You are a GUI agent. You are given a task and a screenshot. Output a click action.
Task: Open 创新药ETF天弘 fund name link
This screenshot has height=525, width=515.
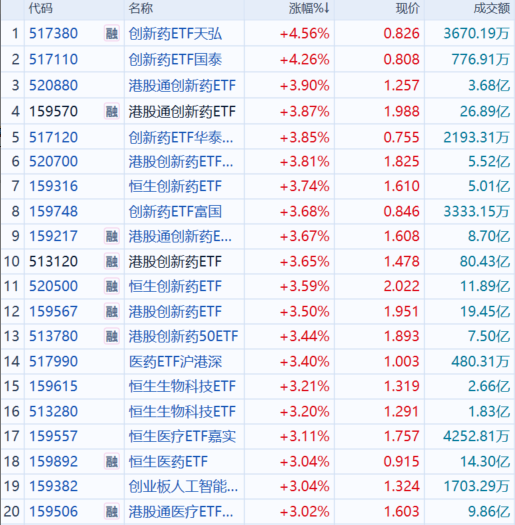pyautogui.click(x=175, y=33)
